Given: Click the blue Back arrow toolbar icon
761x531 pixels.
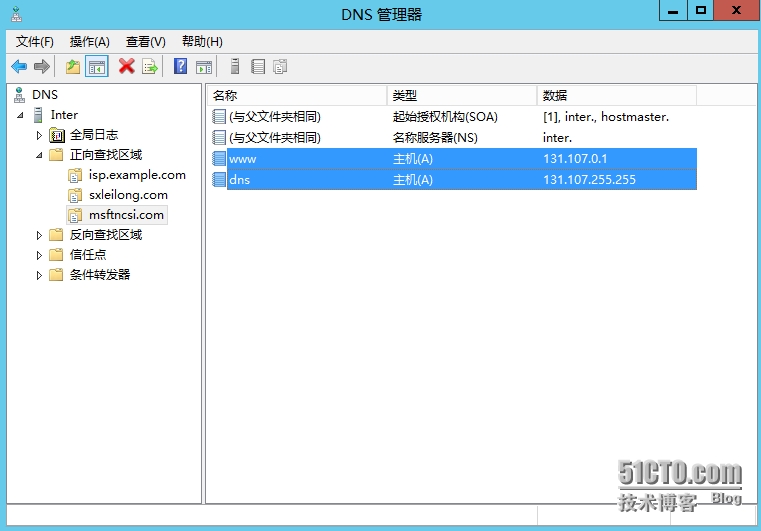Looking at the screenshot, I should [19, 66].
